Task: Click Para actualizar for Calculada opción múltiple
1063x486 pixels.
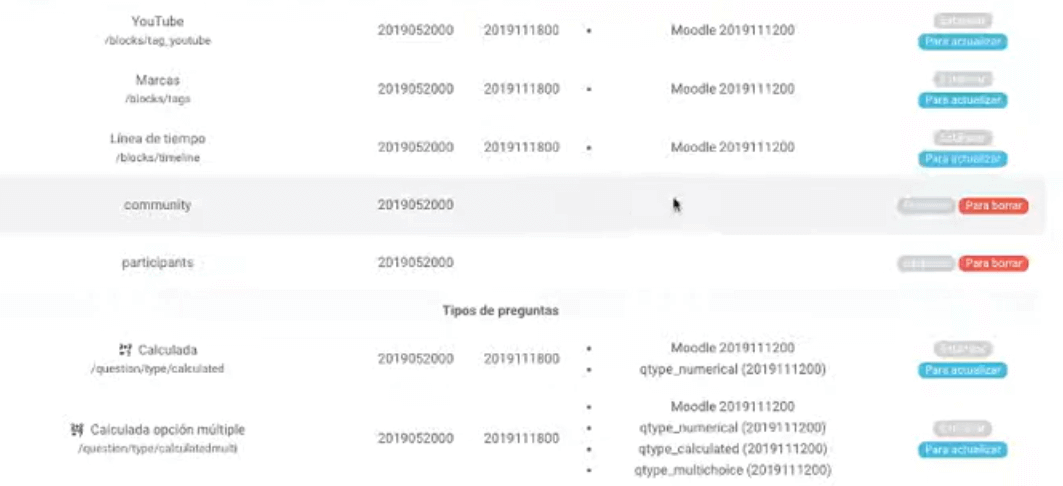Action: 963,450
